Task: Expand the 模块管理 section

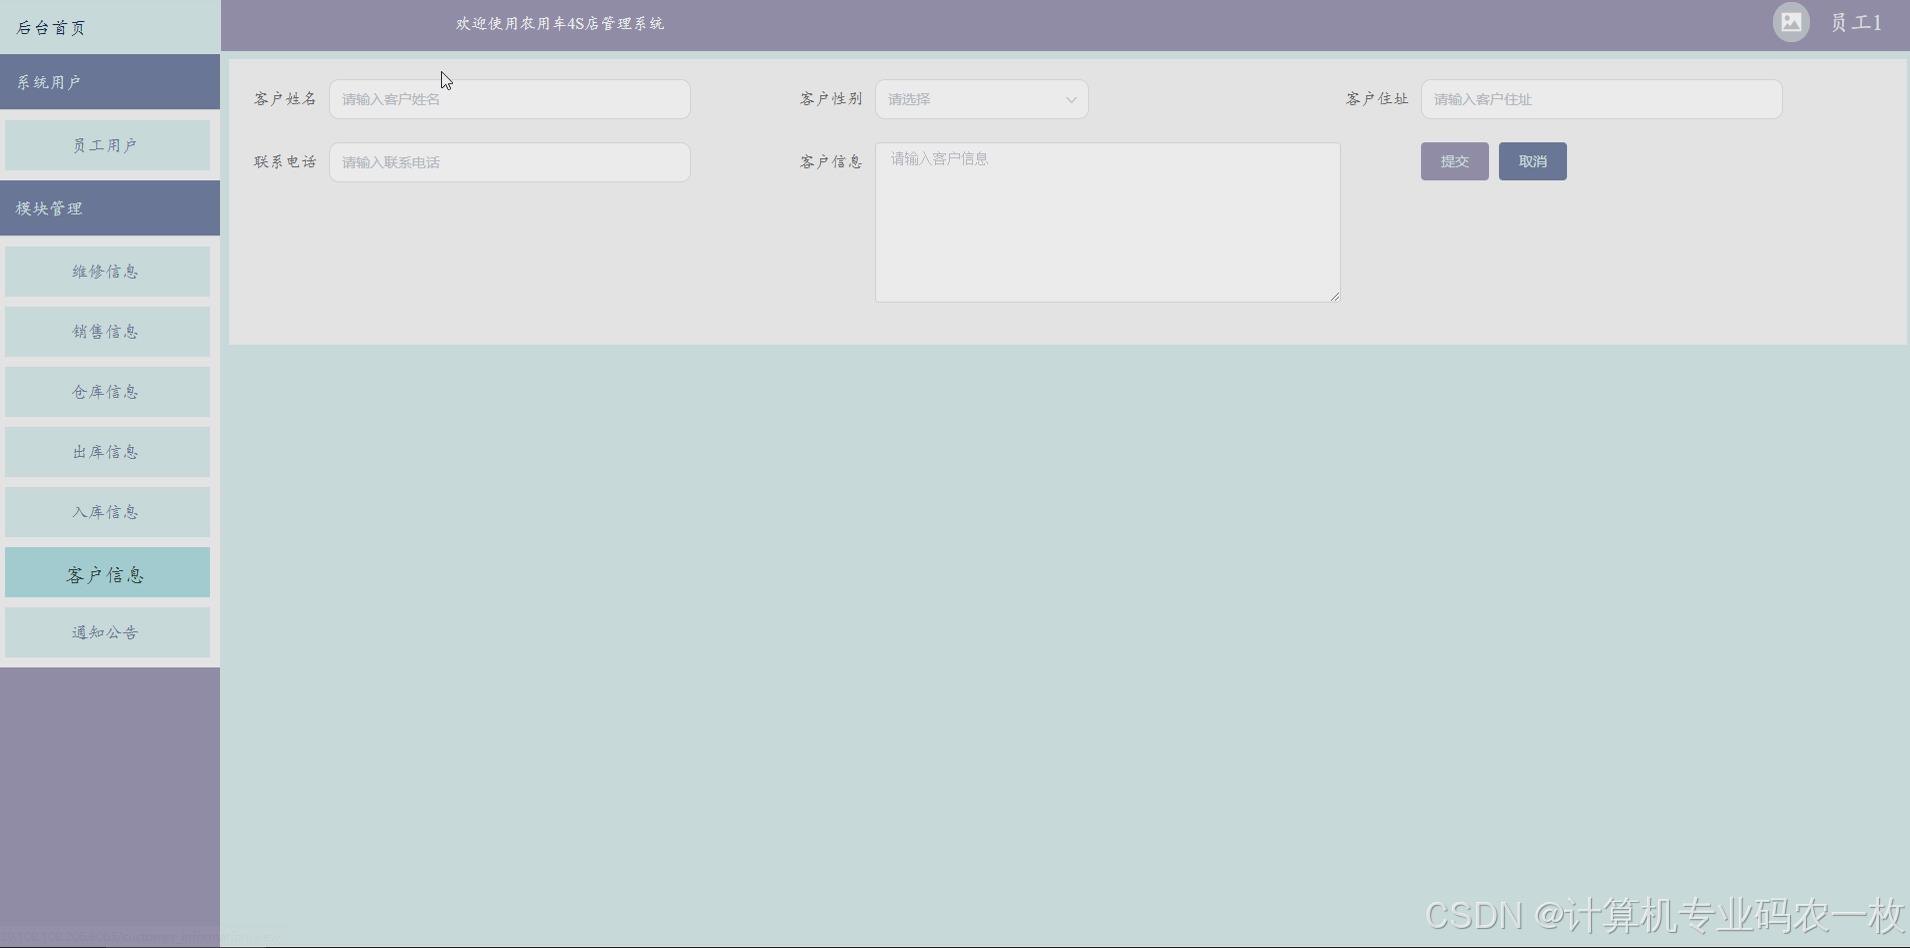Action: coord(49,207)
